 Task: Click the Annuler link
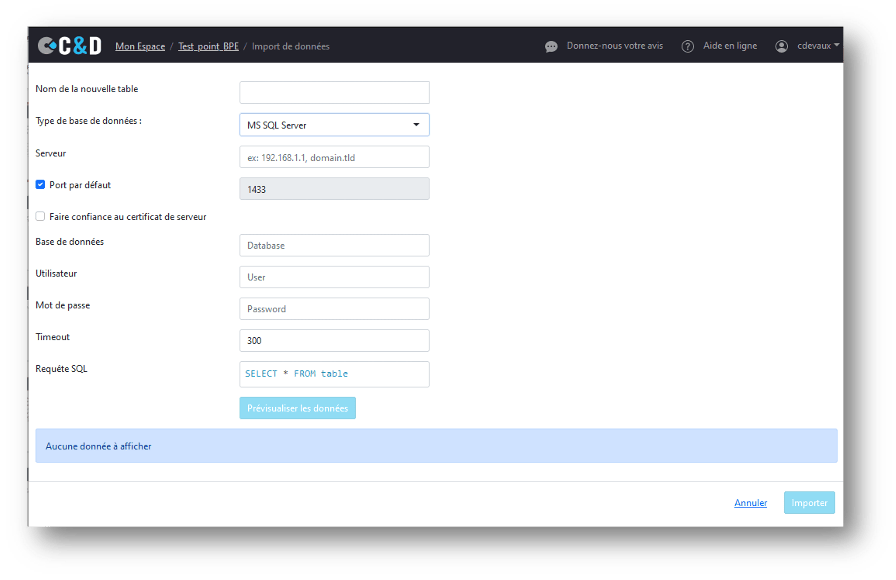click(x=750, y=503)
